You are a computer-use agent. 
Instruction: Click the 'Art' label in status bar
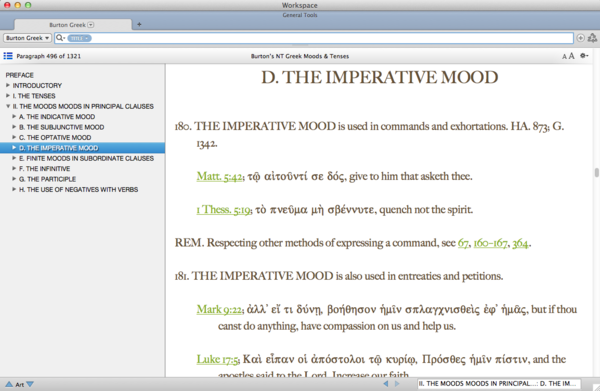point(19,384)
